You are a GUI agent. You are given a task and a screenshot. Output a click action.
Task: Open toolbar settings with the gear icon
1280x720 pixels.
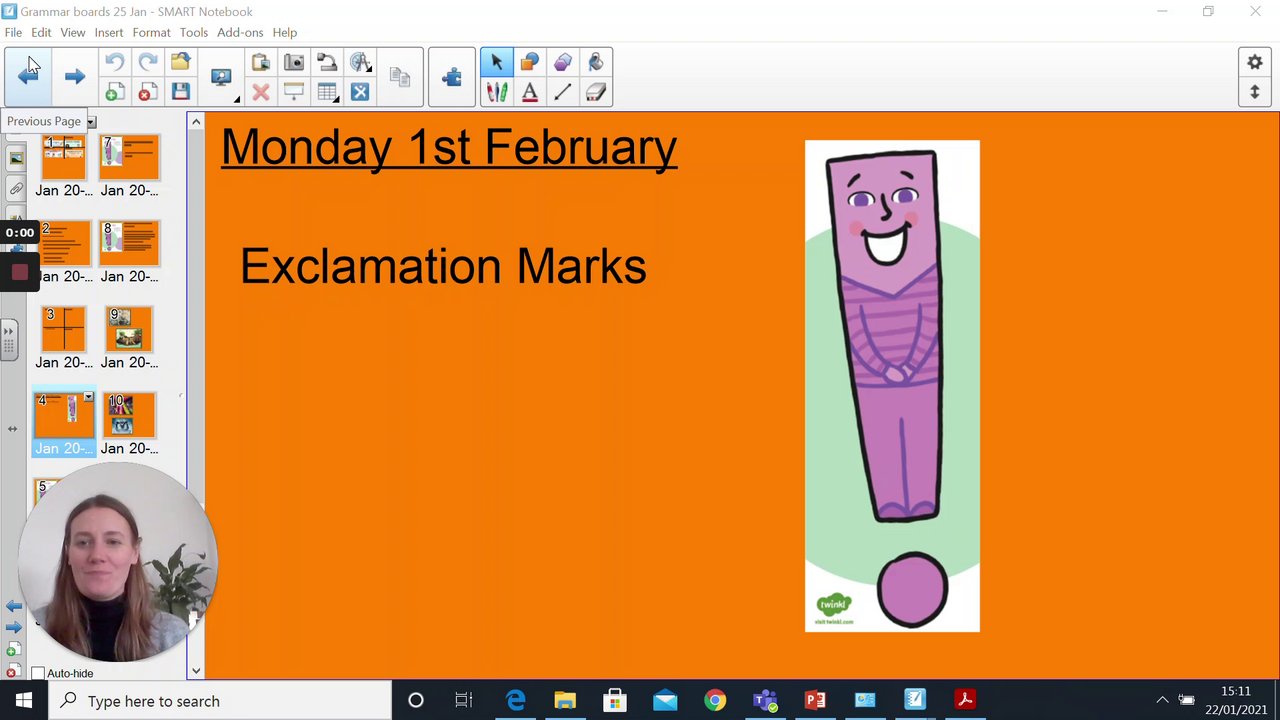coord(1255,62)
